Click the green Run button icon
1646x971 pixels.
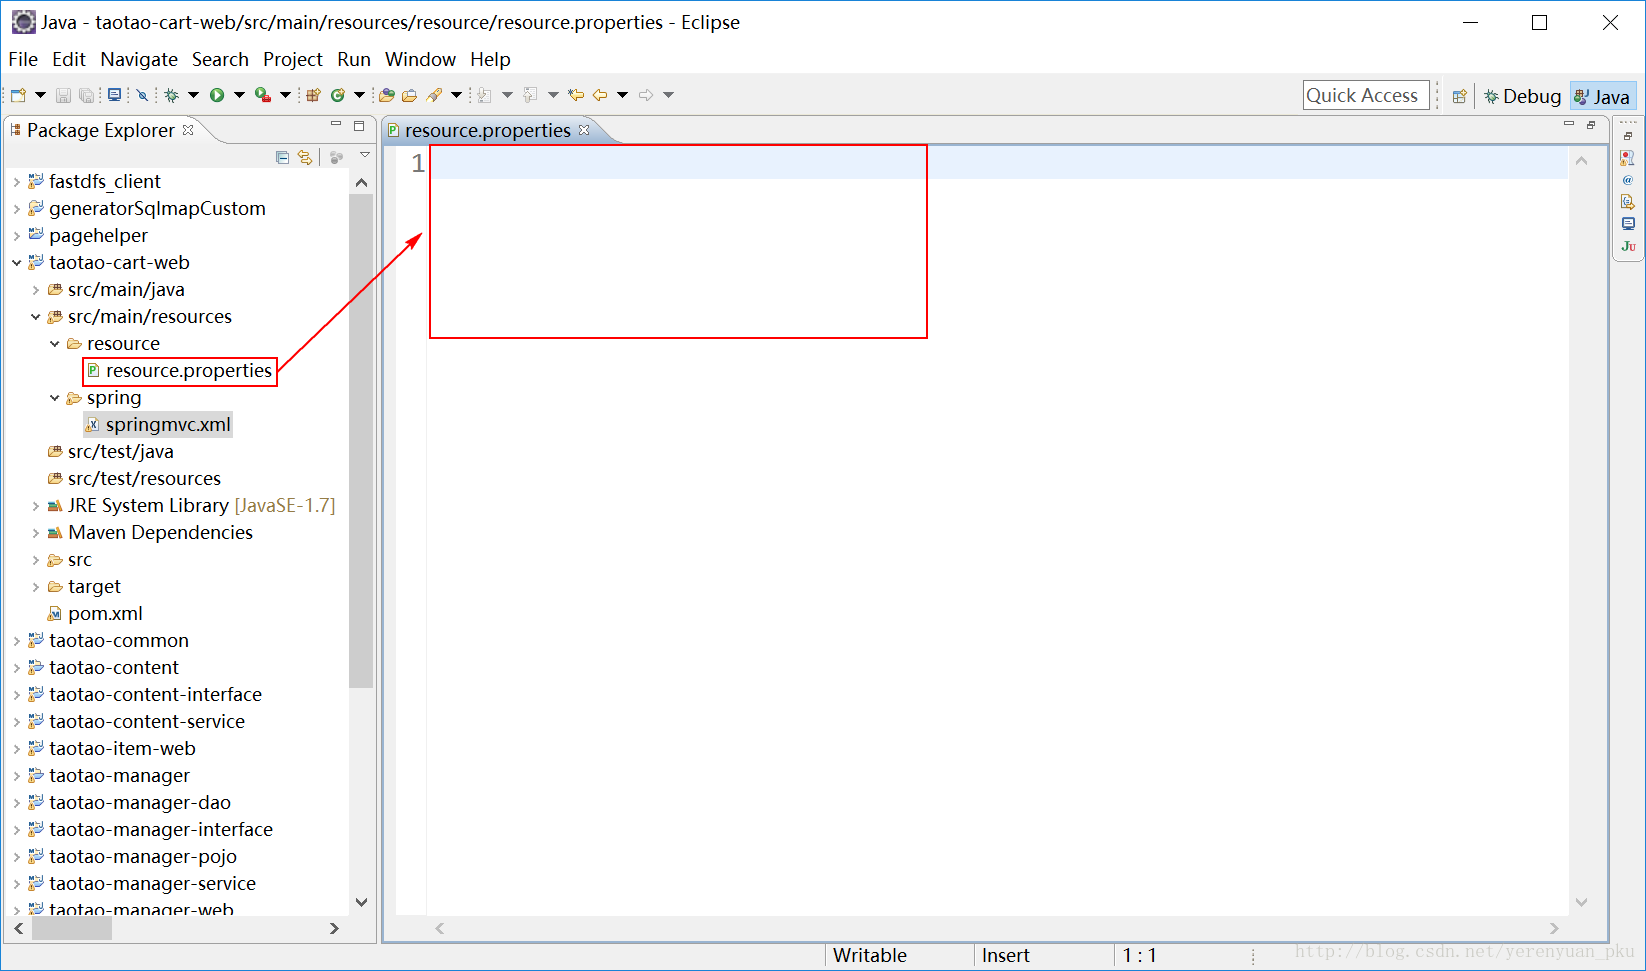point(217,95)
